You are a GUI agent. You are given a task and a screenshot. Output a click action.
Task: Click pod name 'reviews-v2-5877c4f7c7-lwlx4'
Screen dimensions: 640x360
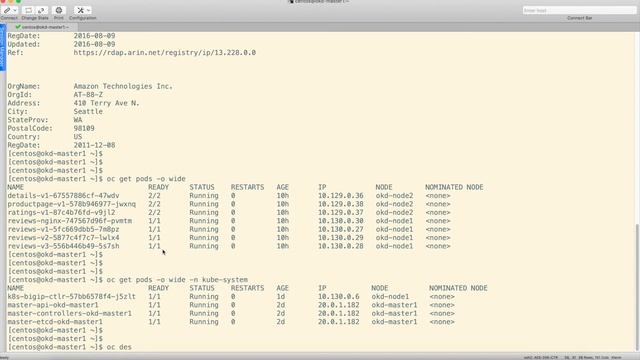pyautogui.click(x=63, y=238)
